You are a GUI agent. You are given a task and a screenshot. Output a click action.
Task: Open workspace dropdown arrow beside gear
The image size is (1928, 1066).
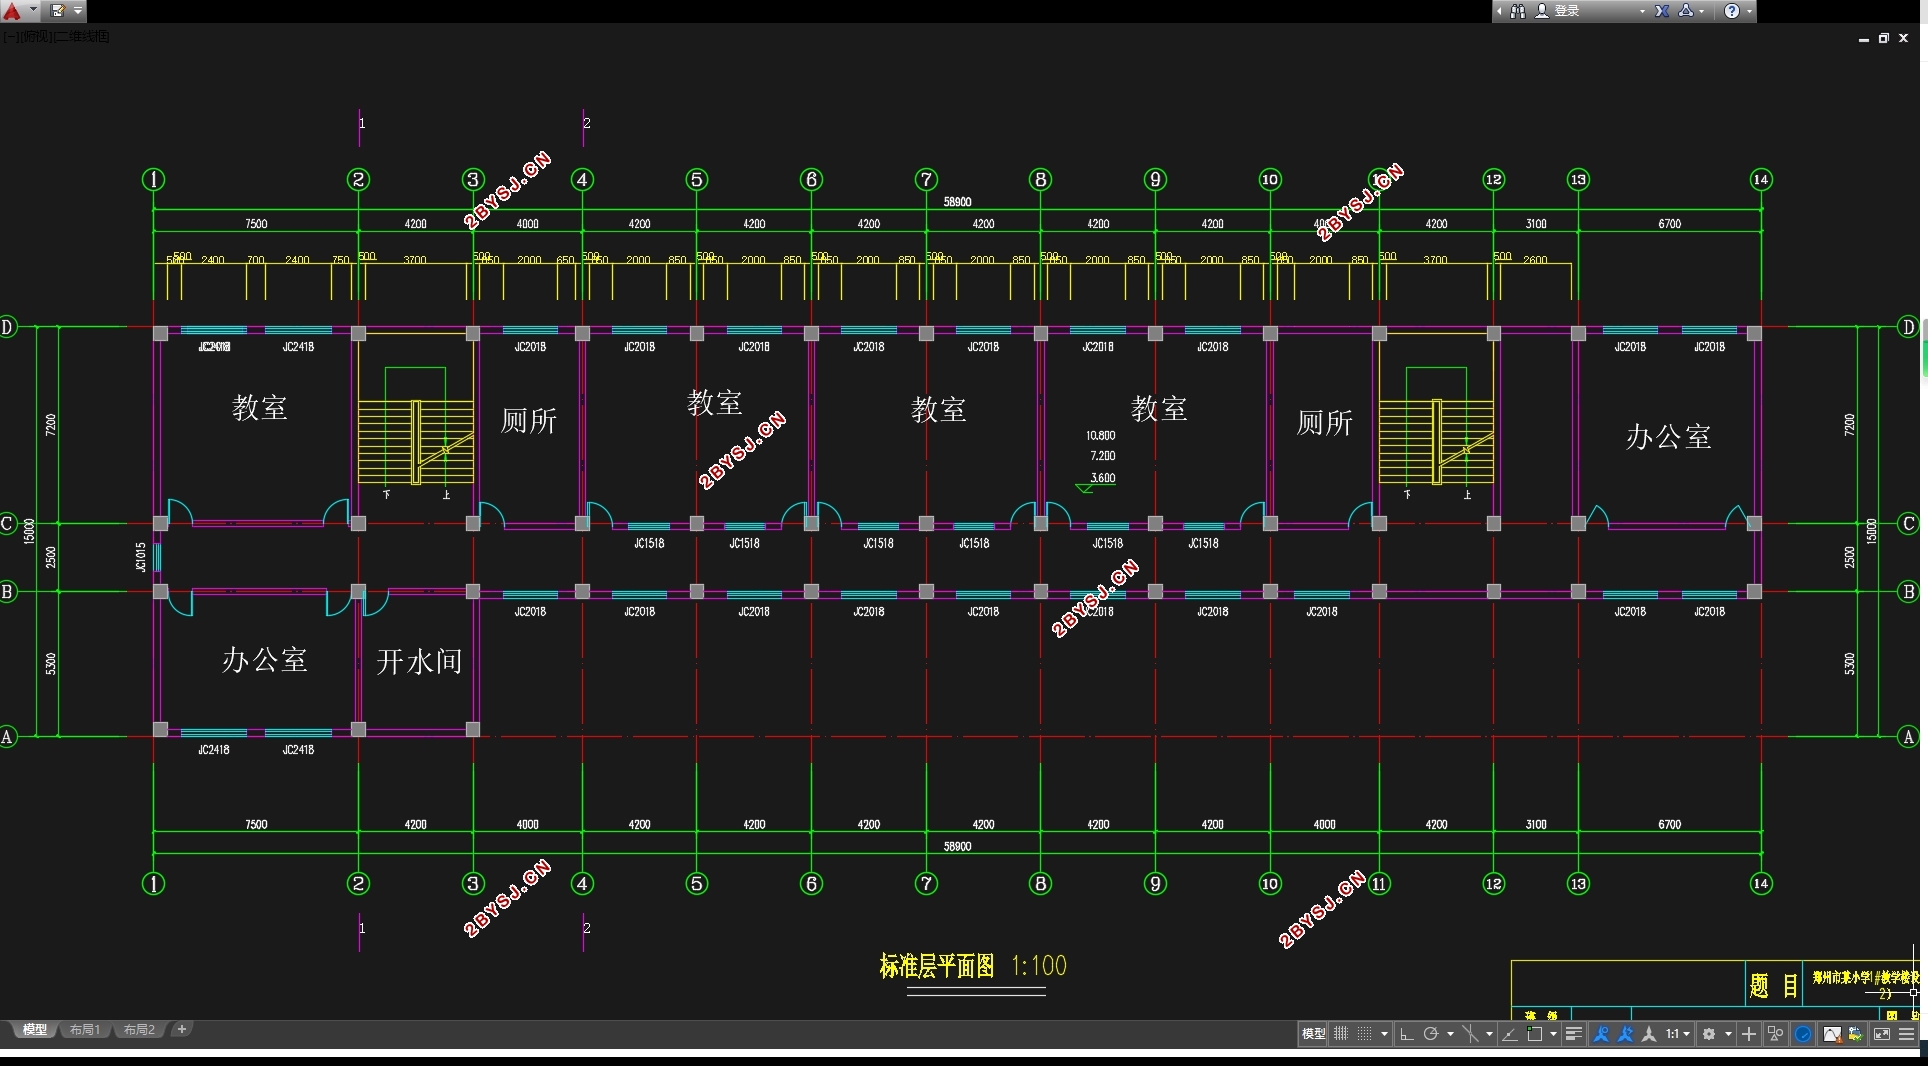(1728, 1034)
